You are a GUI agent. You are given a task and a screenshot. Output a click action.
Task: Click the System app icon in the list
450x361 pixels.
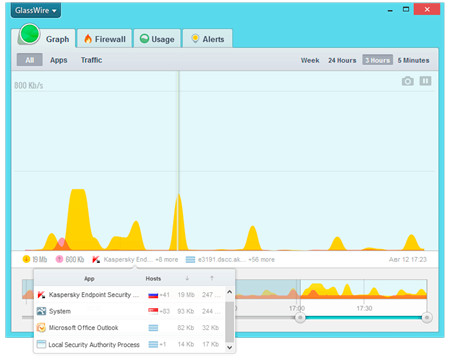coord(41,311)
